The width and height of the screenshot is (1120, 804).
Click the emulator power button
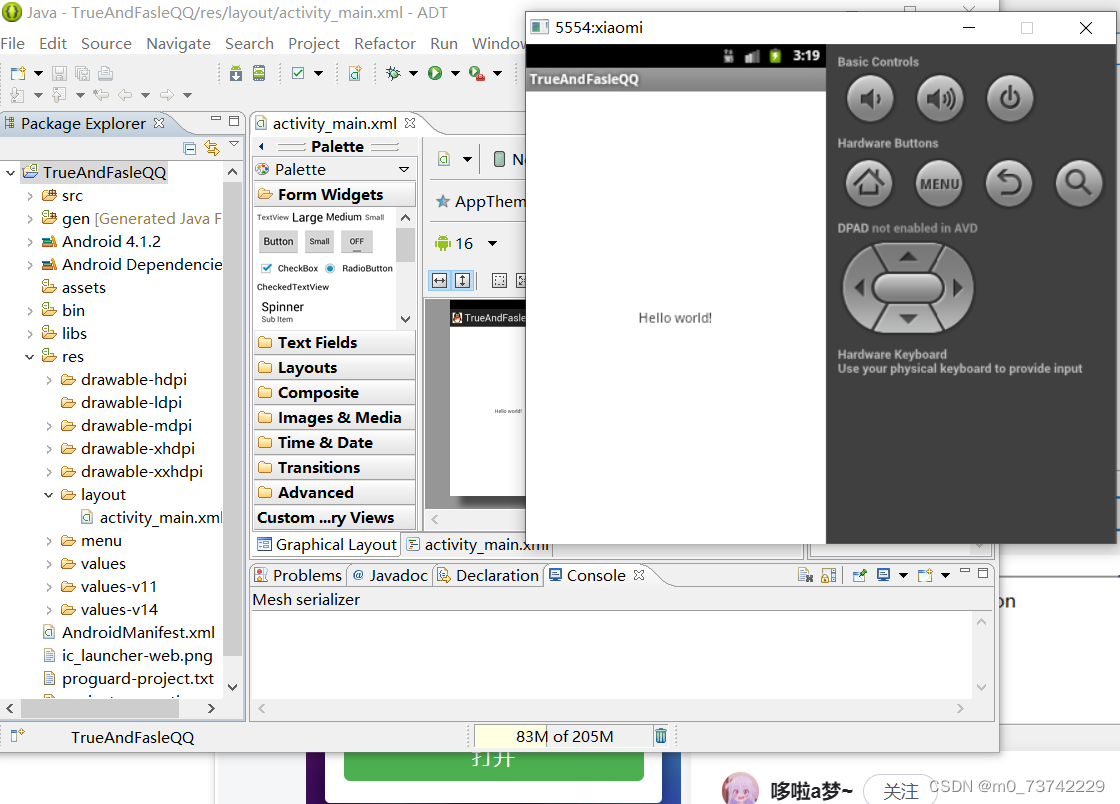(1009, 99)
